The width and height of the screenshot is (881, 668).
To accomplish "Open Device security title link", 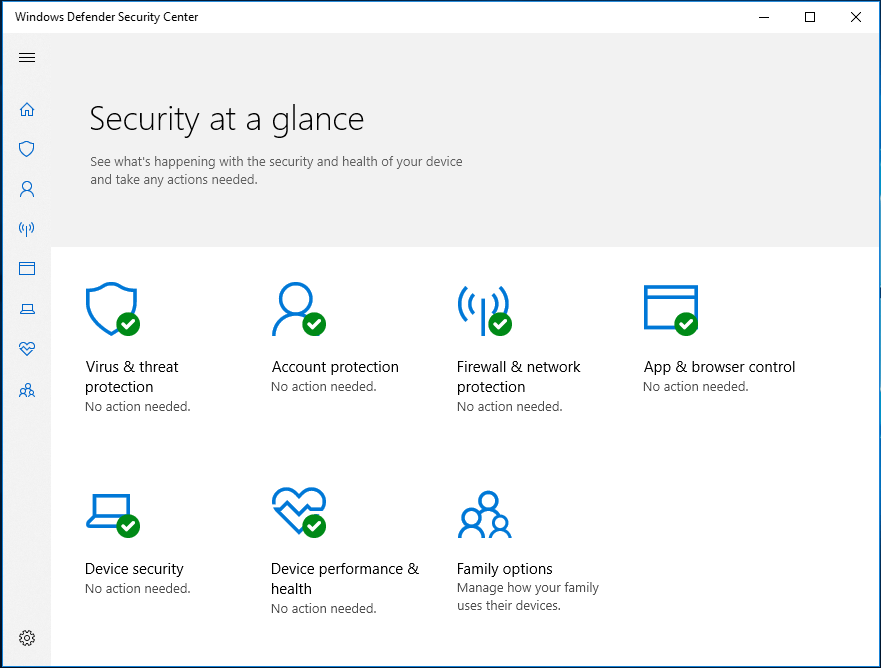I will (x=134, y=569).
